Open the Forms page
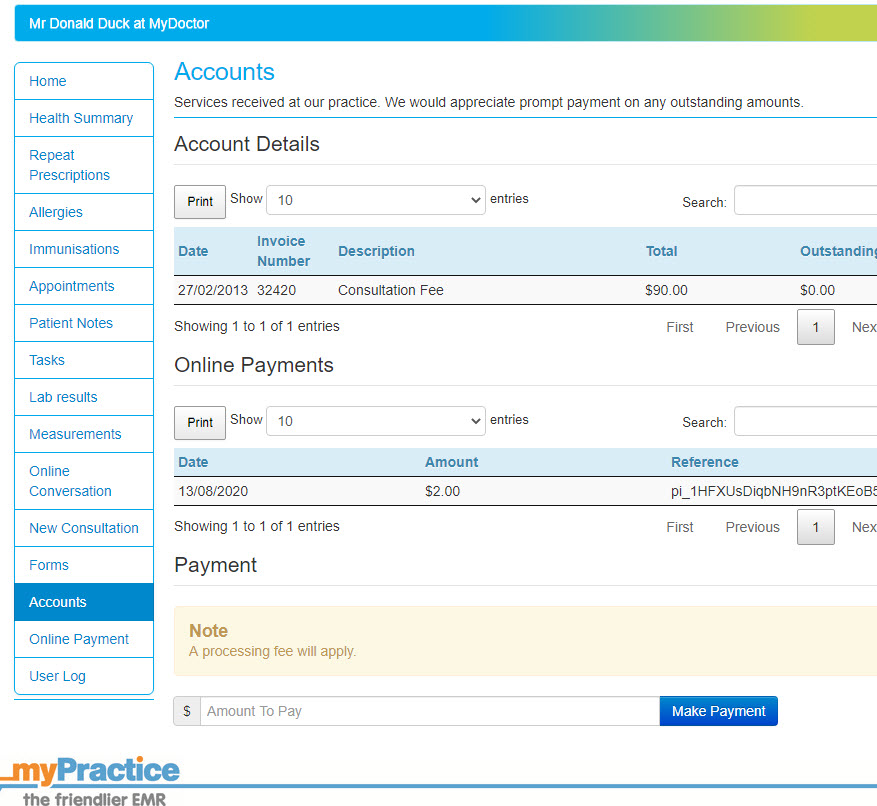877x806 pixels. [84, 565]
